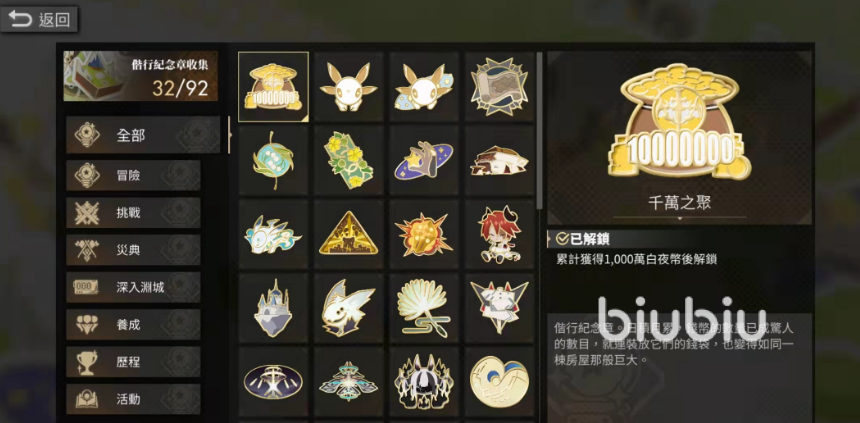Select the explosion burst badge
This screenshot has width=860, height=423.
(x=424, y=234)
